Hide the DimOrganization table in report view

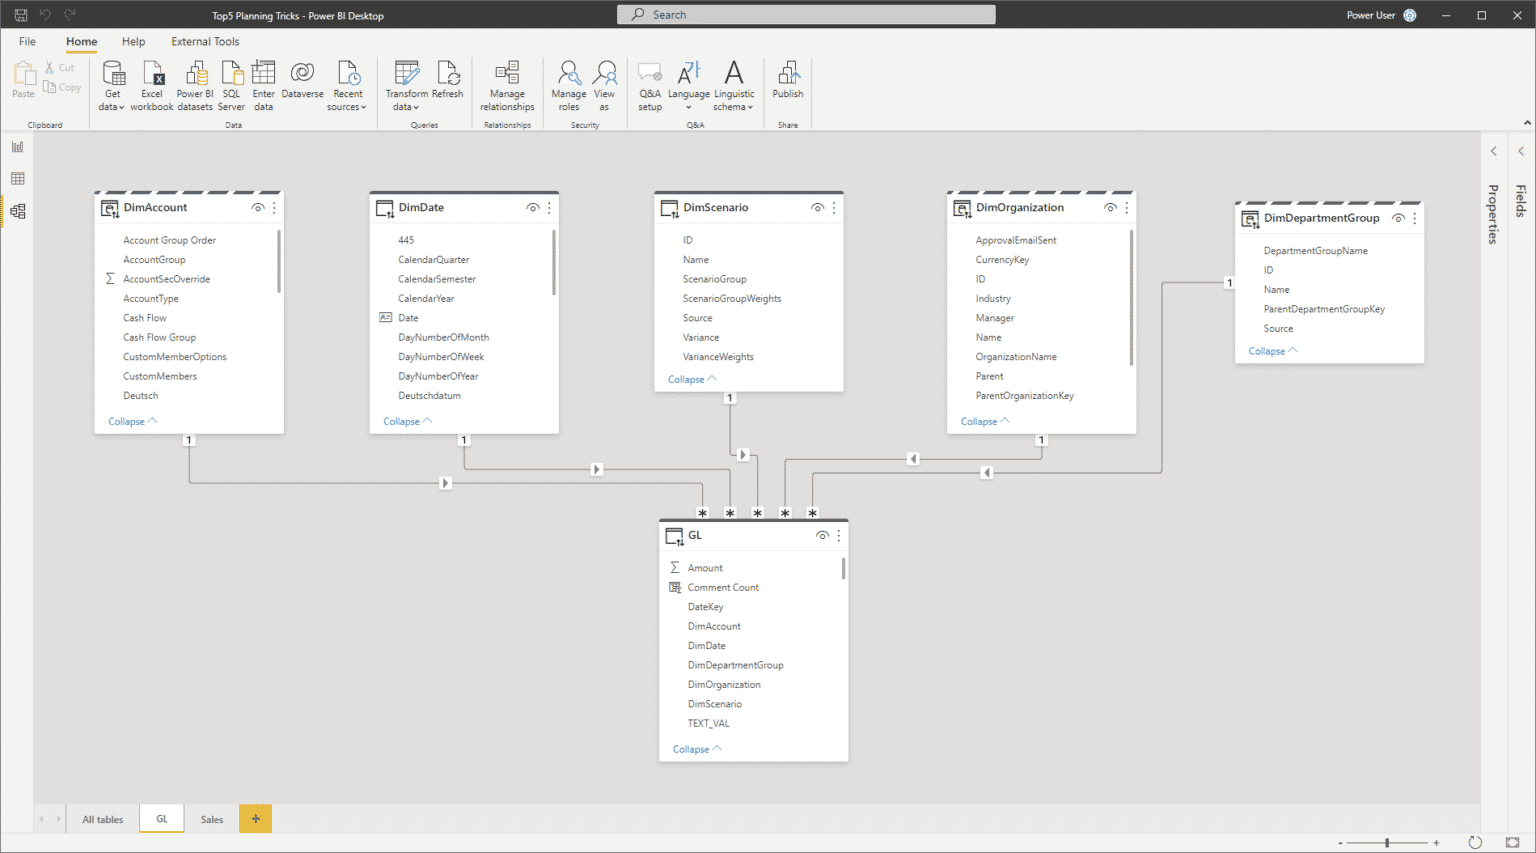(x=1110, y=207)
